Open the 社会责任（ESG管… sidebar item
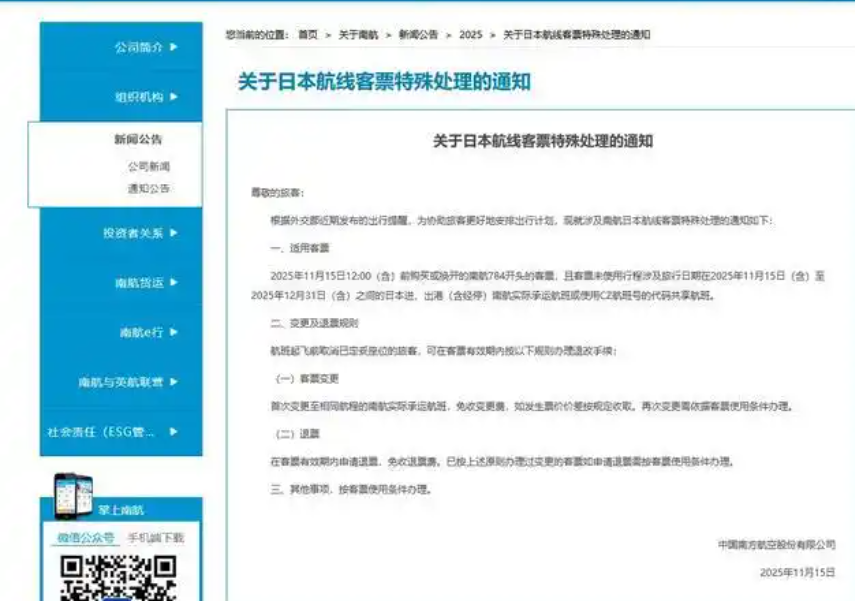Image resolution: width=855 pixels, height=601 pixels. (x=110, y=432)
